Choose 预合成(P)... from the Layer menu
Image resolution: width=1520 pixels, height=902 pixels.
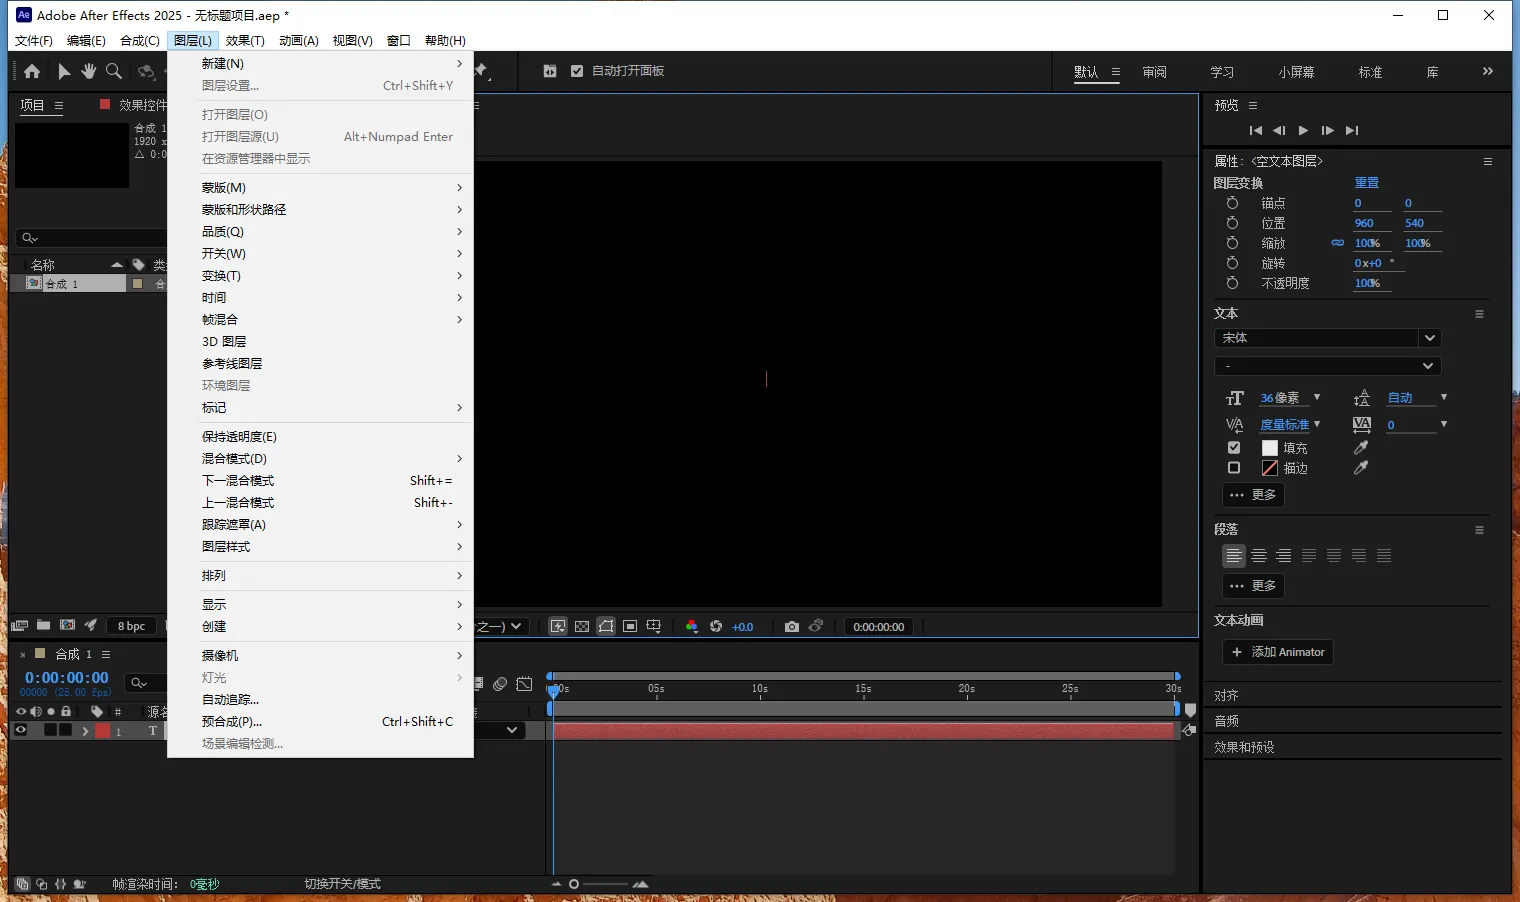(x=232, y=722)
